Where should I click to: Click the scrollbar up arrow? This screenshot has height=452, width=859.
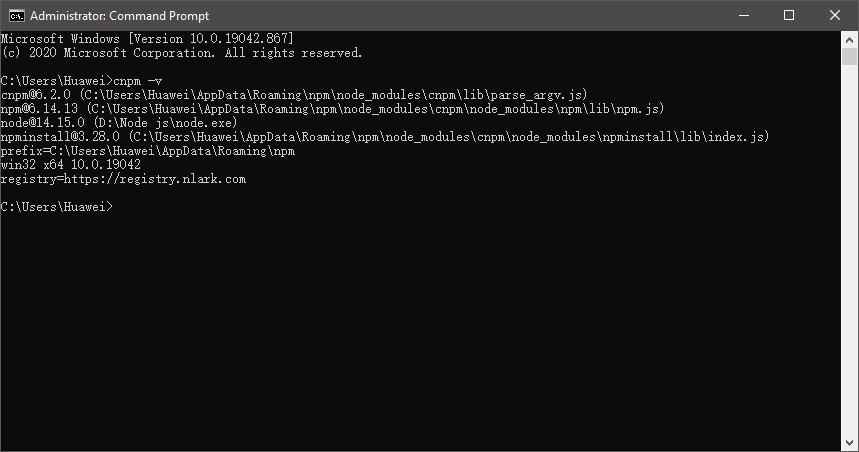[850, 39]
